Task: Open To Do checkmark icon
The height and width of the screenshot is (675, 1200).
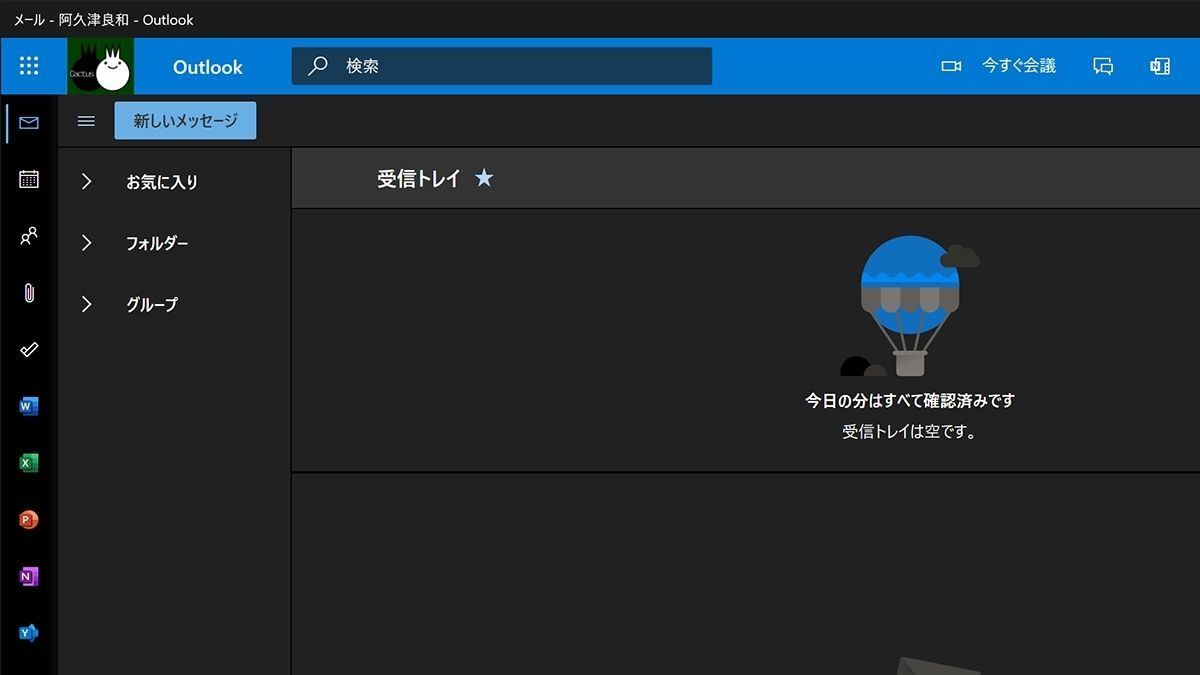Action: coord(29,350)
